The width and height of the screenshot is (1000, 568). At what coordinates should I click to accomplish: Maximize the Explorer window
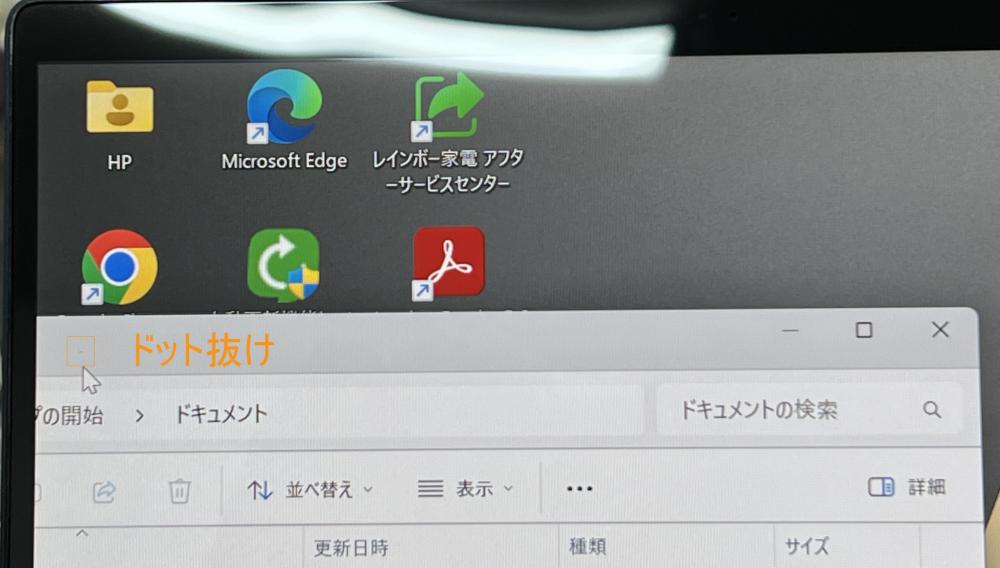864,330
